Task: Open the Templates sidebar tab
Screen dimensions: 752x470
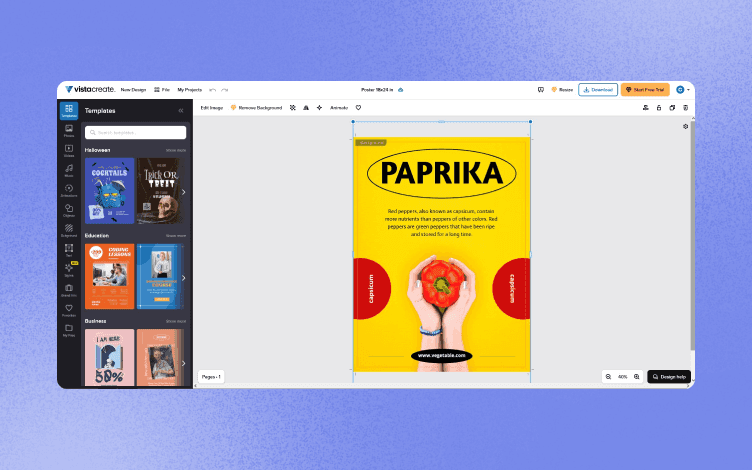Action: (x=69, y=111)
